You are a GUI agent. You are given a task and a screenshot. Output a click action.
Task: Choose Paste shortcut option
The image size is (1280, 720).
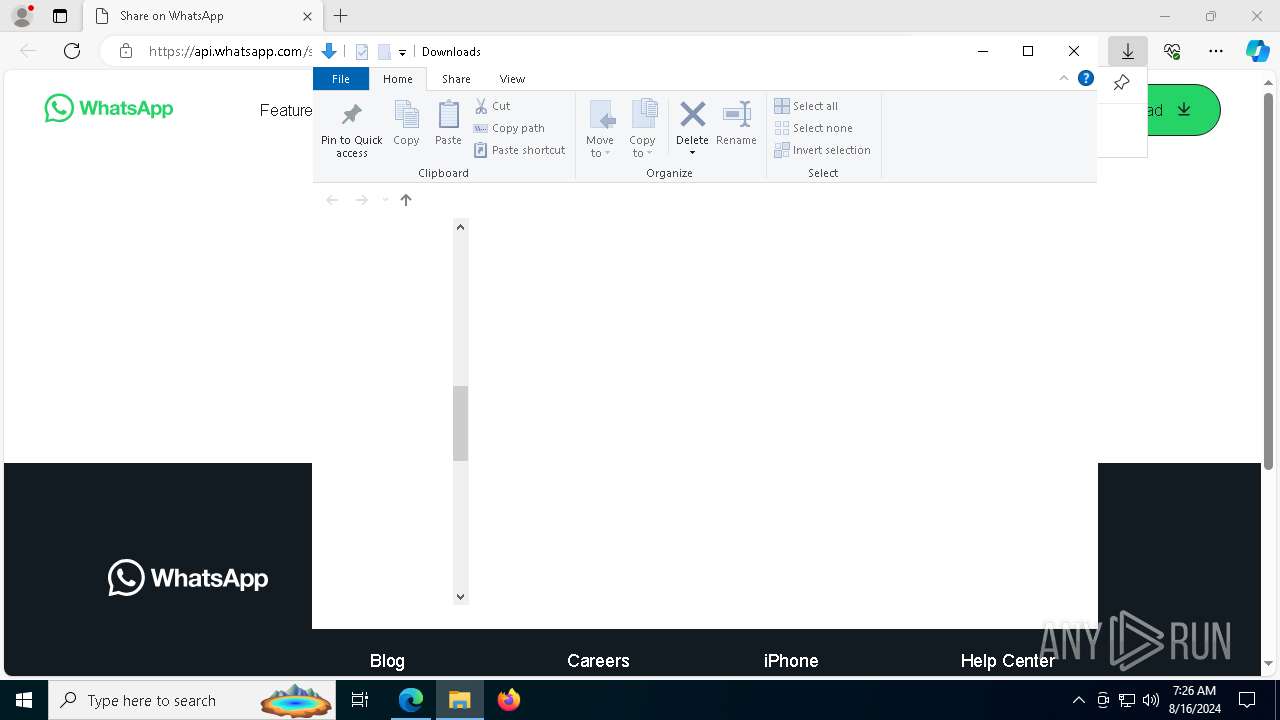(x=520, y=150)
